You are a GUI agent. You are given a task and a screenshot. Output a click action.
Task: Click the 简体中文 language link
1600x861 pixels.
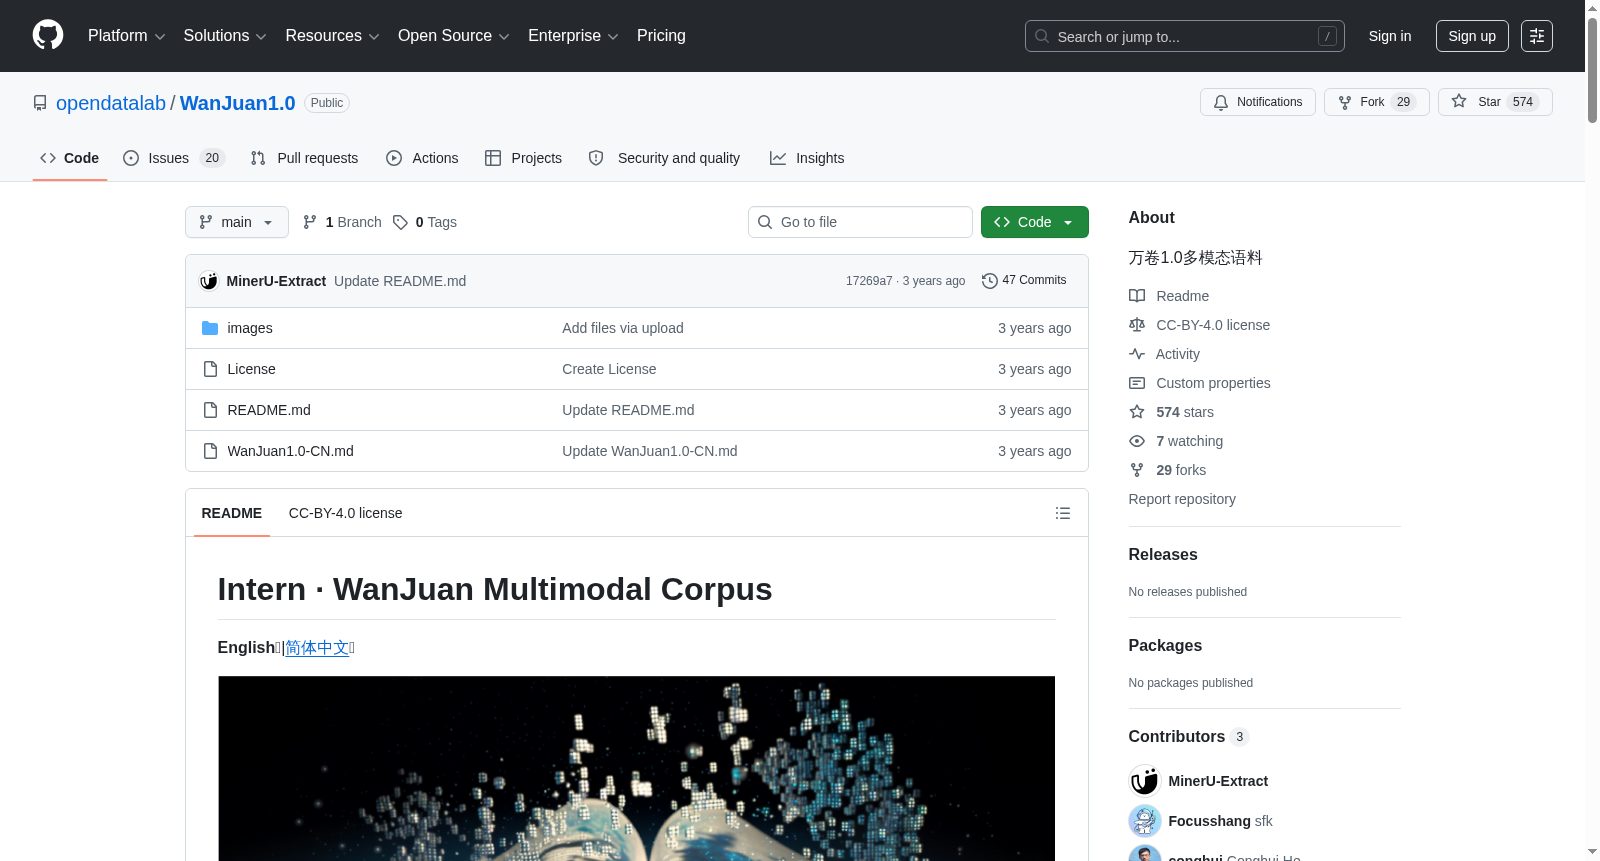click(317, 648)
